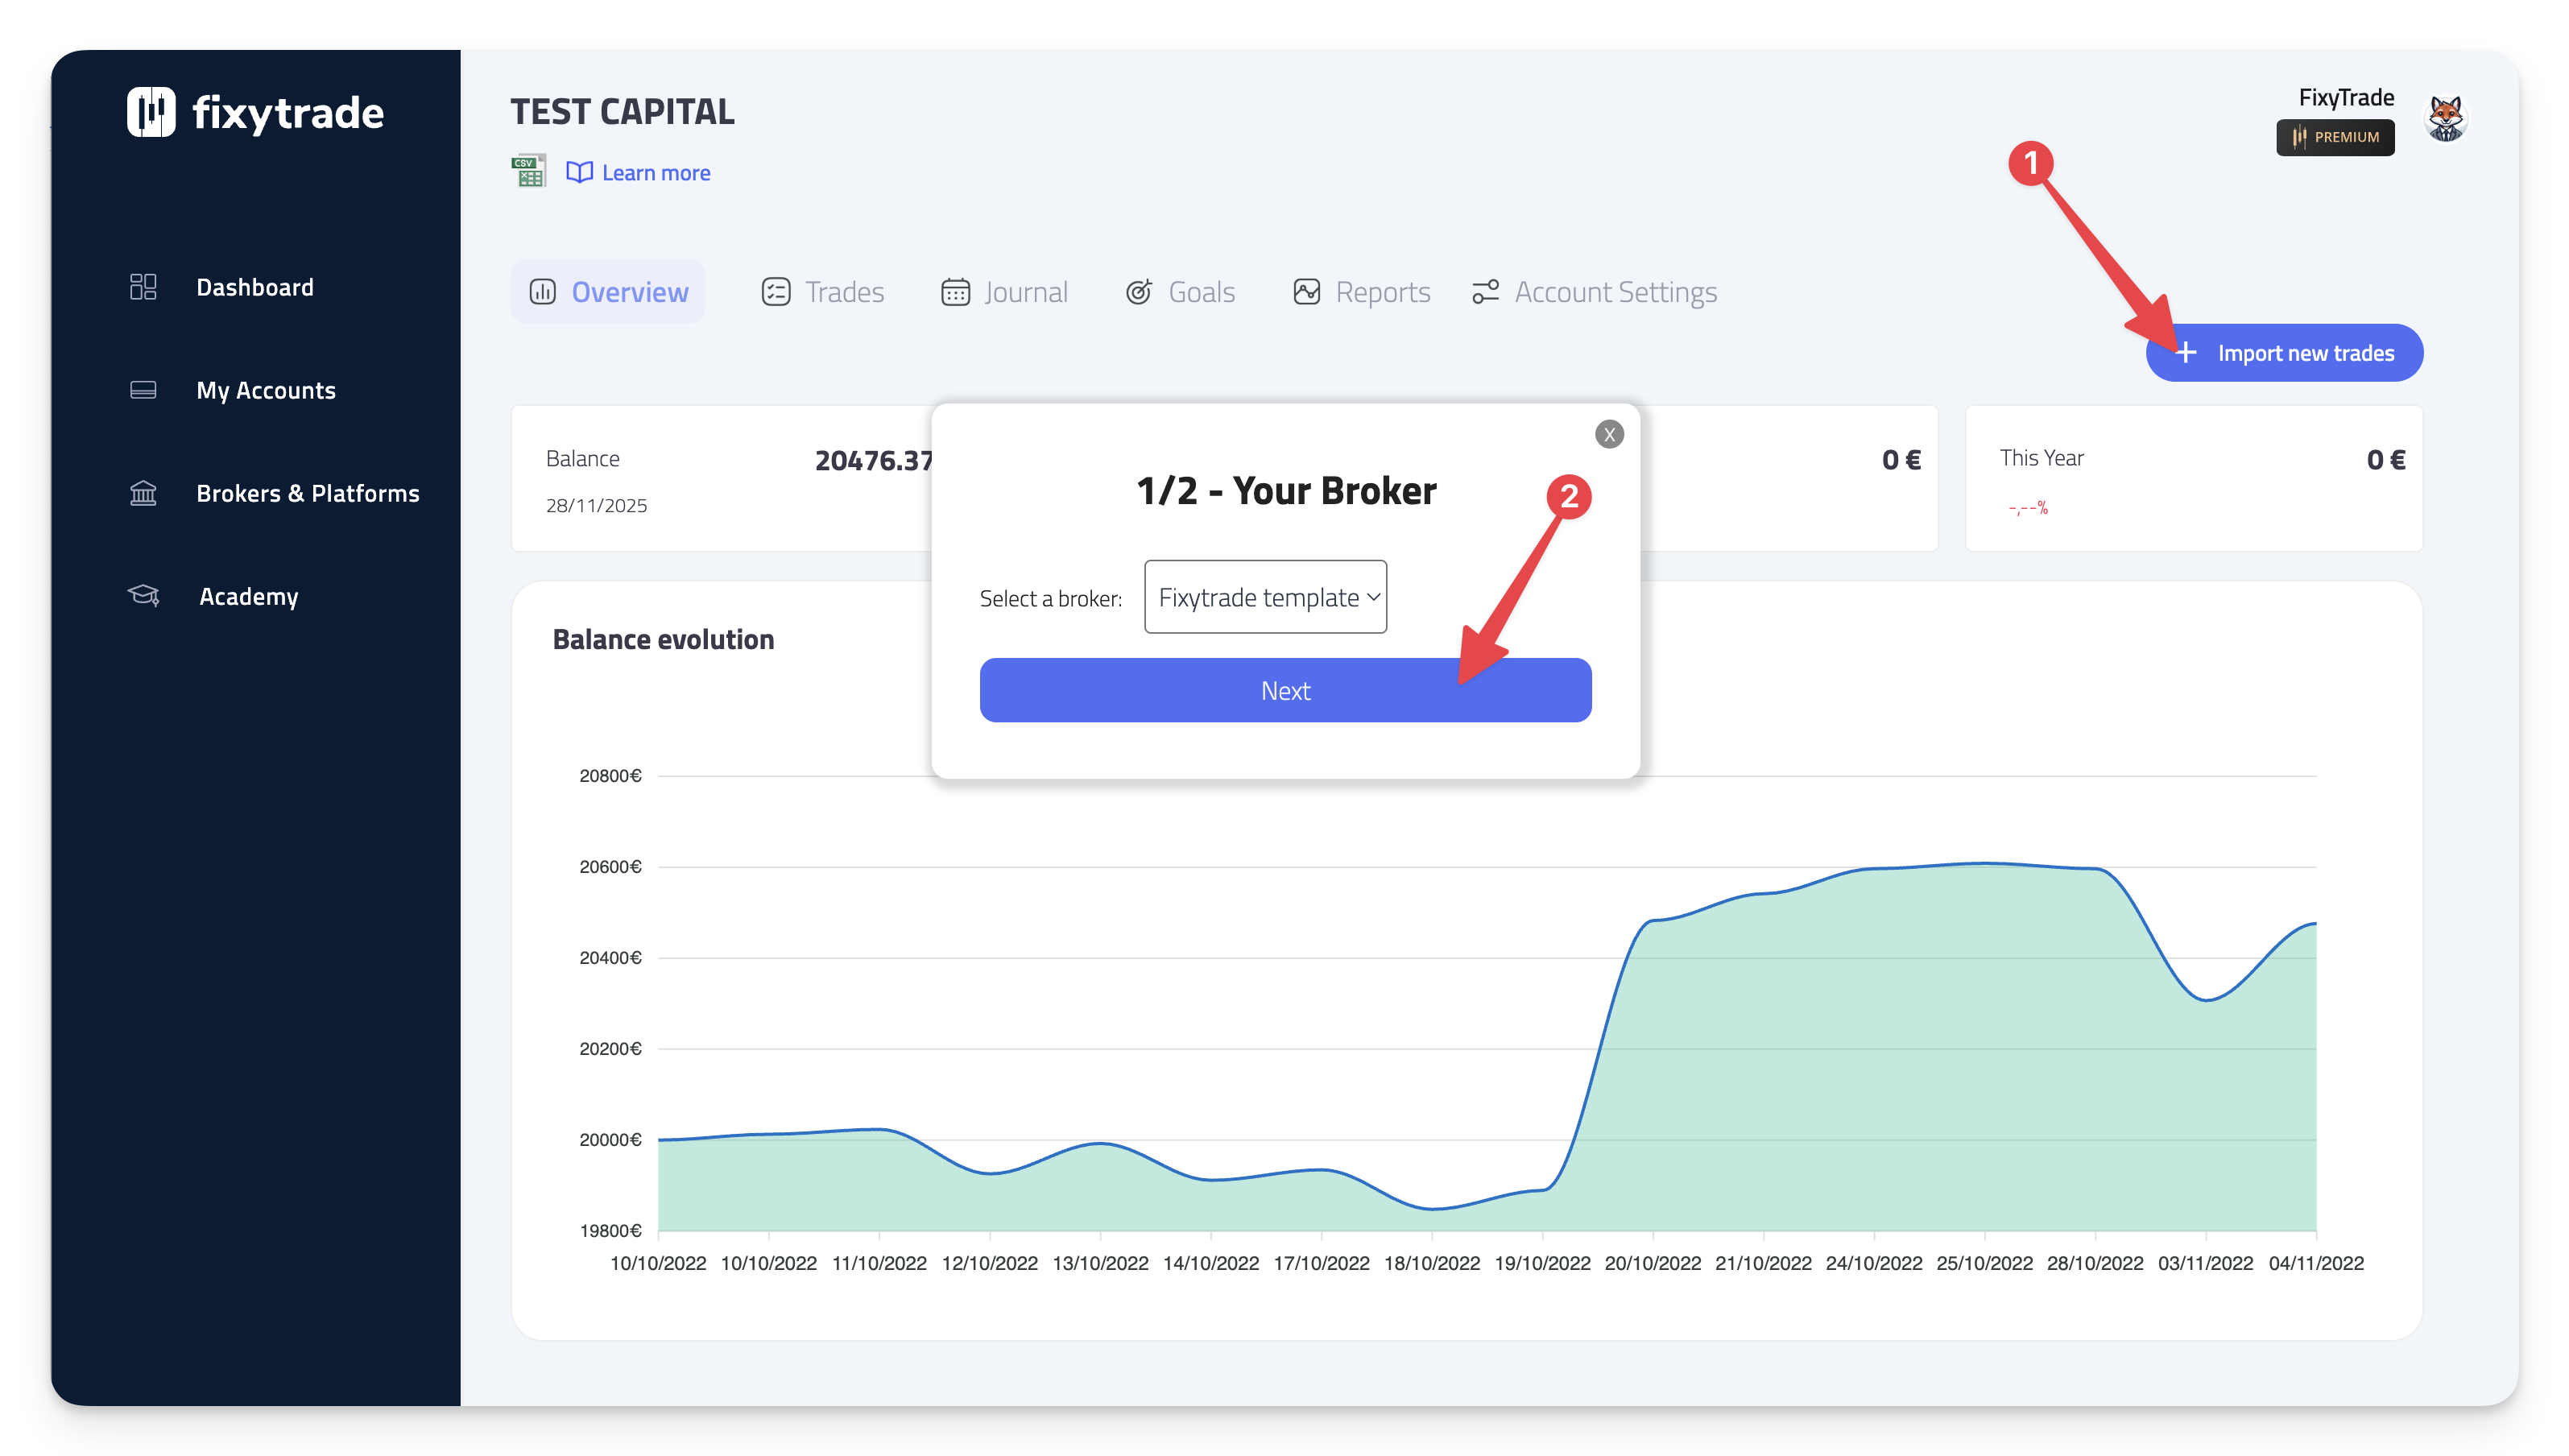Click the CSV spreadsheet icon
Image resolution: width=2569 pixels, height=1456 pixels.
click(528, 172)
